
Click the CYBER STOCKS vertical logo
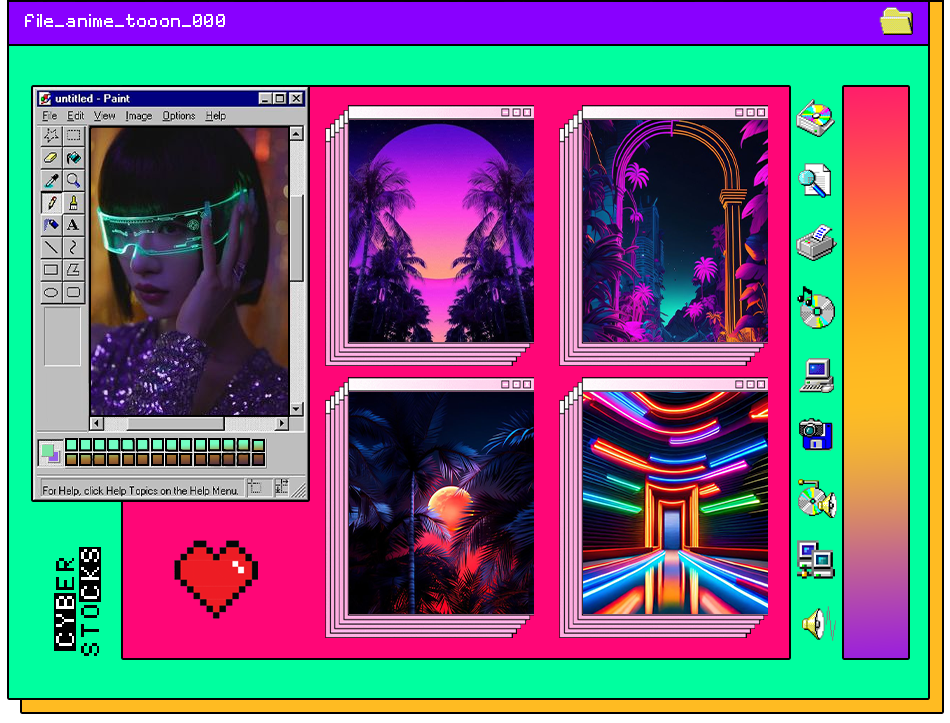78,602
